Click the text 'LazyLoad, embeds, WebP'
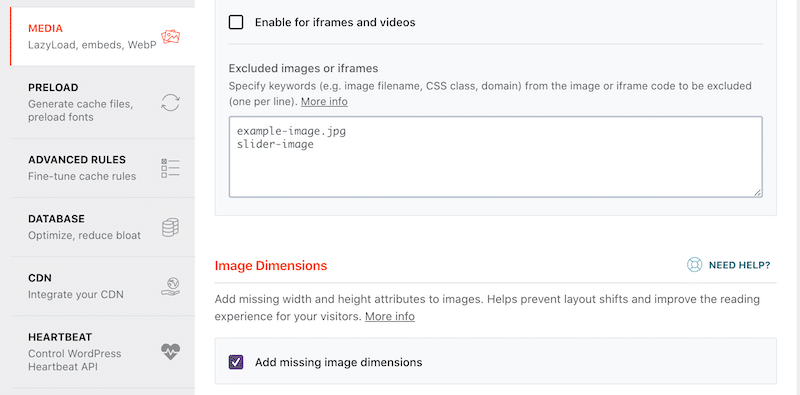Screen dimensions: 800x395 point(92,45)
